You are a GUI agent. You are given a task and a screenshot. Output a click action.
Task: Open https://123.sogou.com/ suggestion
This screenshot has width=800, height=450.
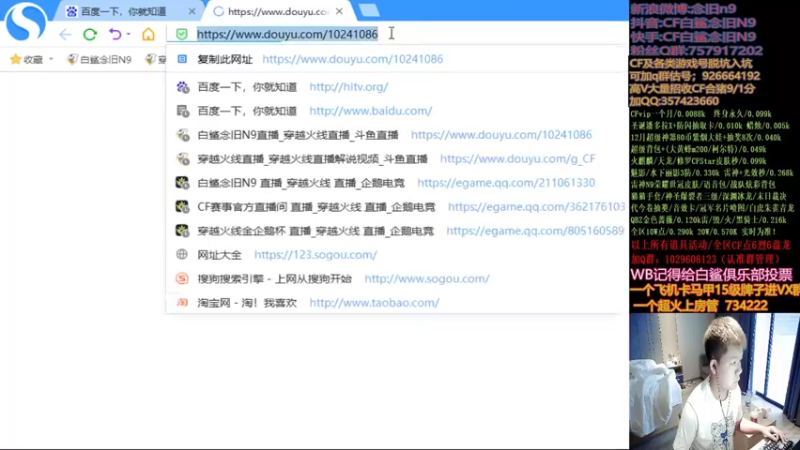315,255
